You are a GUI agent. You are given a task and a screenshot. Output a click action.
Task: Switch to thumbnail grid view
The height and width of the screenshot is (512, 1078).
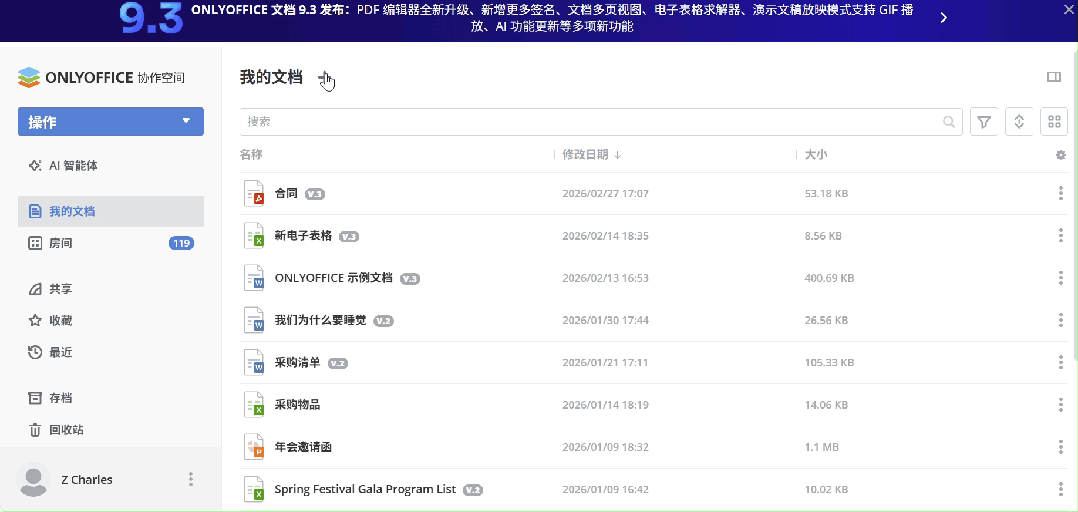click(x=1054, y=122)
